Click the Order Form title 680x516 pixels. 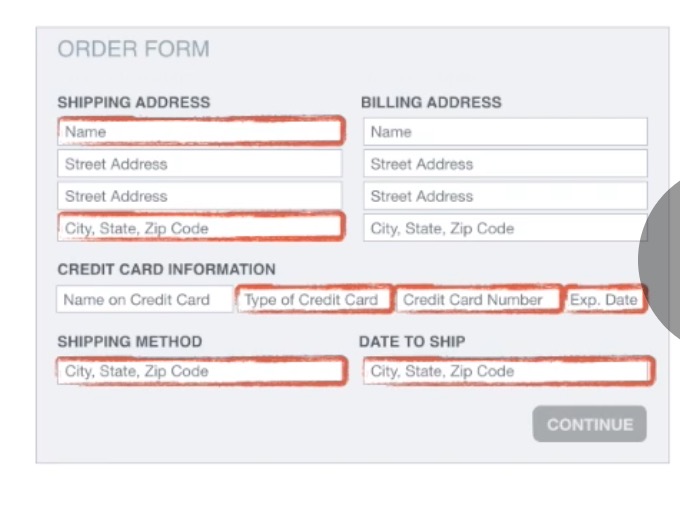(133, 49)
